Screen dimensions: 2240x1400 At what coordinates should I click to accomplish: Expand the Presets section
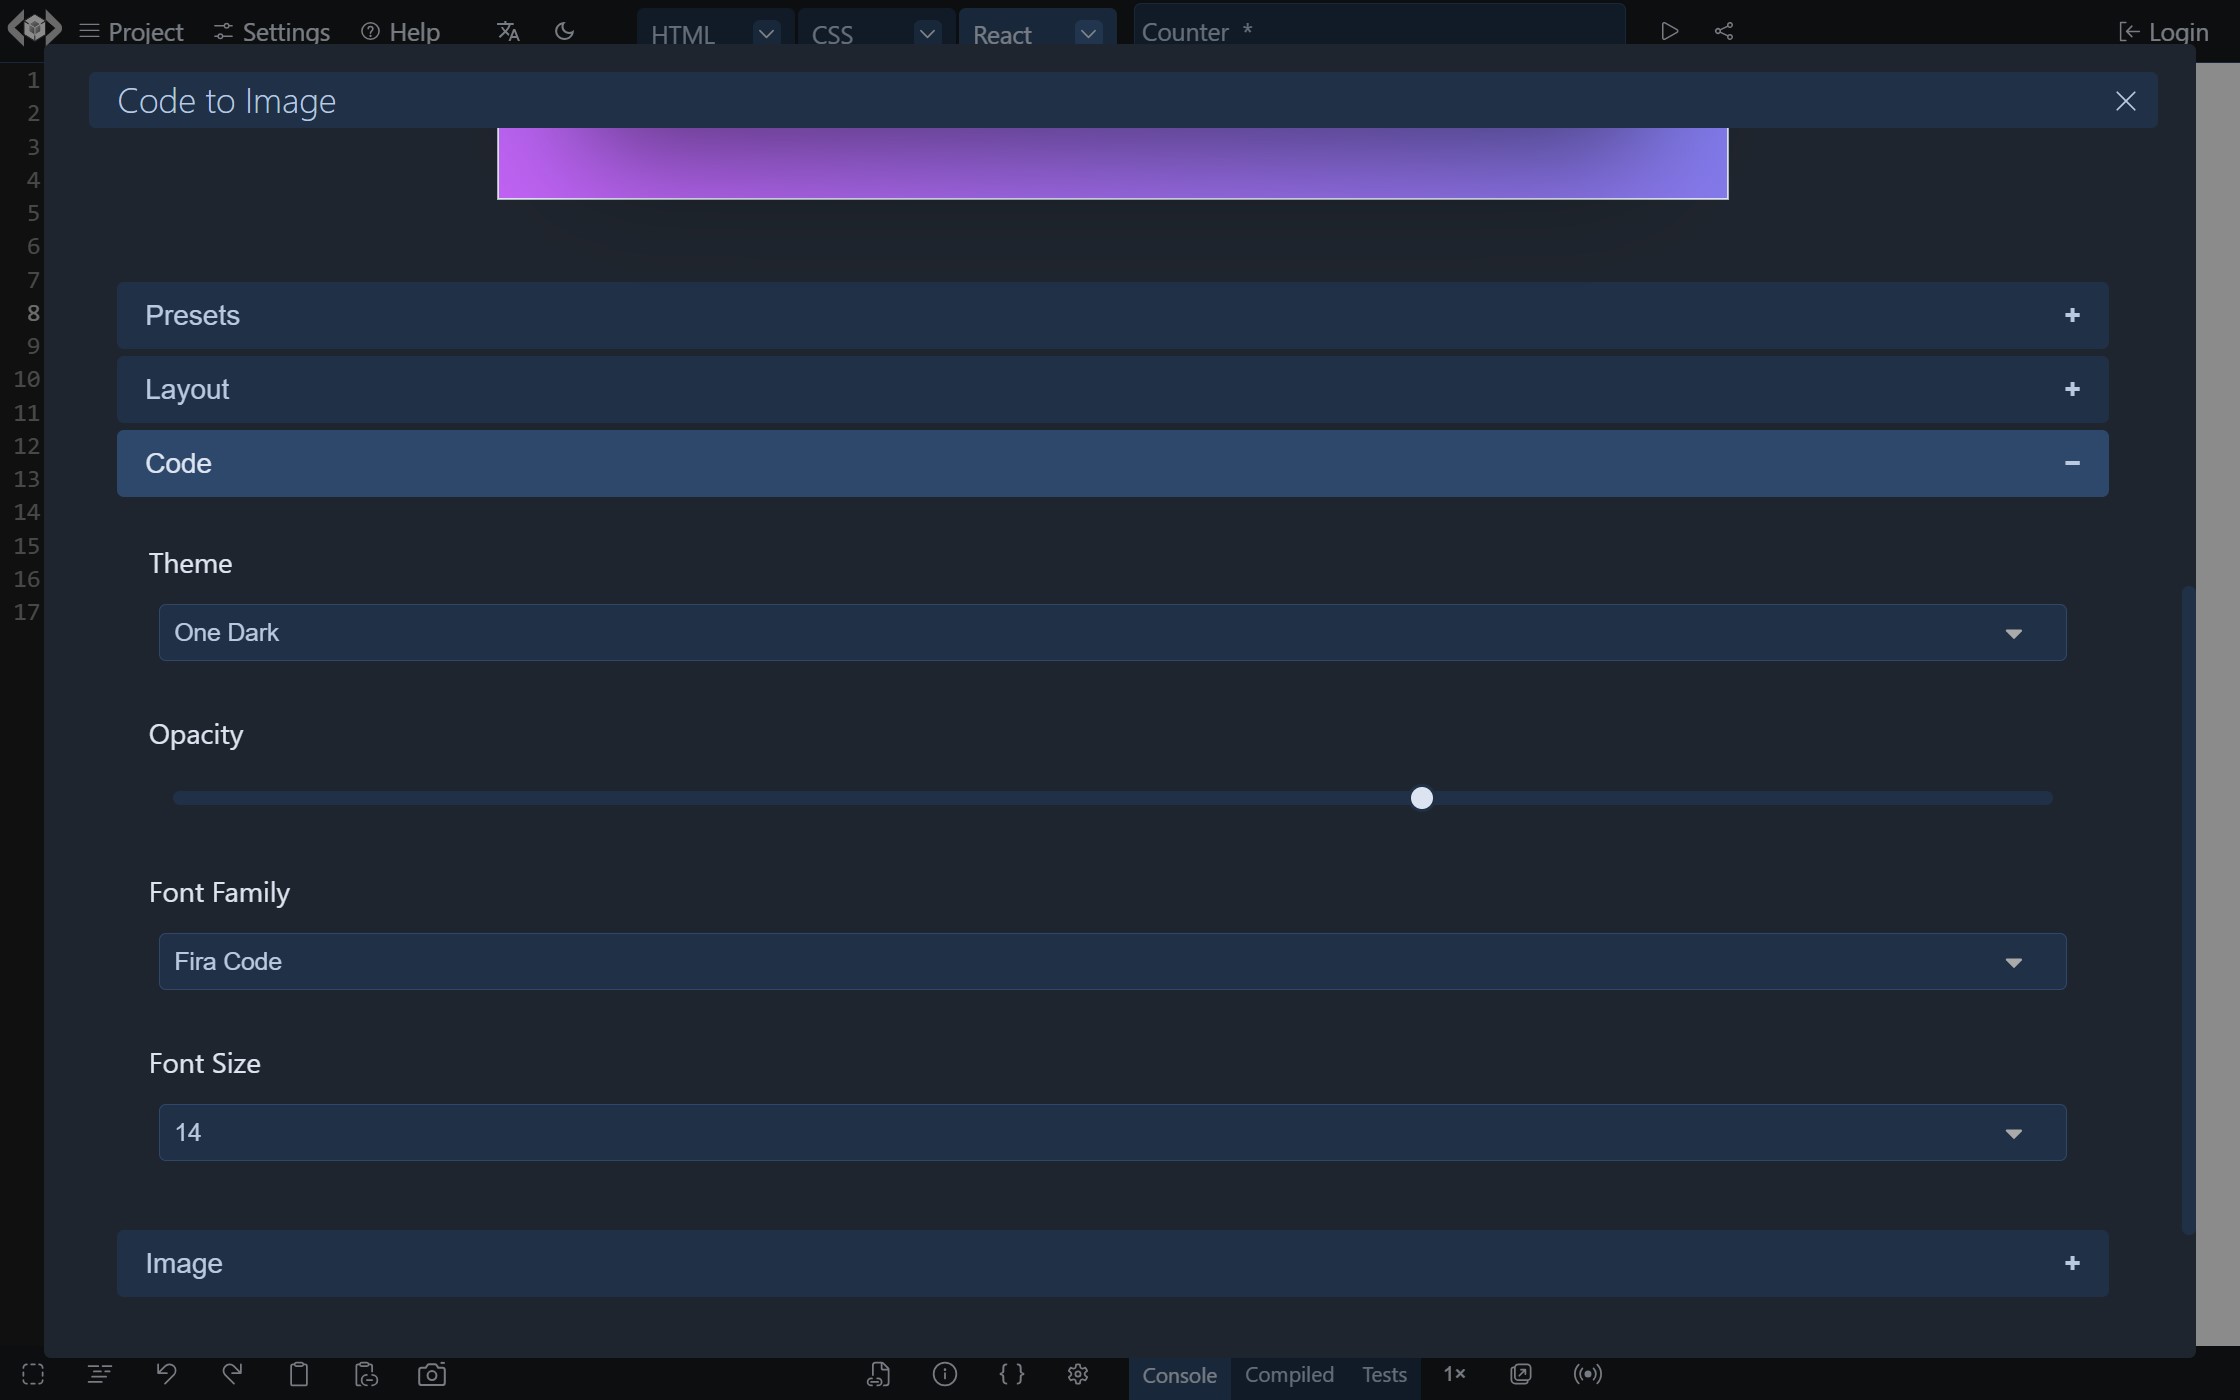coord(2072,314)
